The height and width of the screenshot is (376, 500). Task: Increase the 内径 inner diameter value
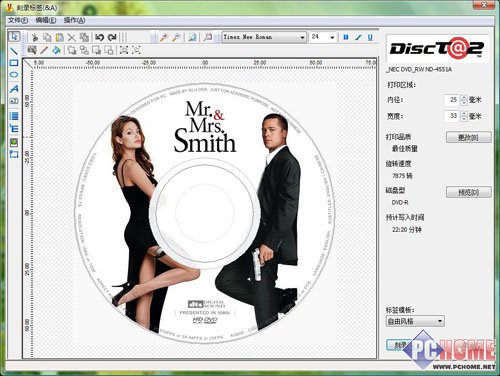(464, 97)
